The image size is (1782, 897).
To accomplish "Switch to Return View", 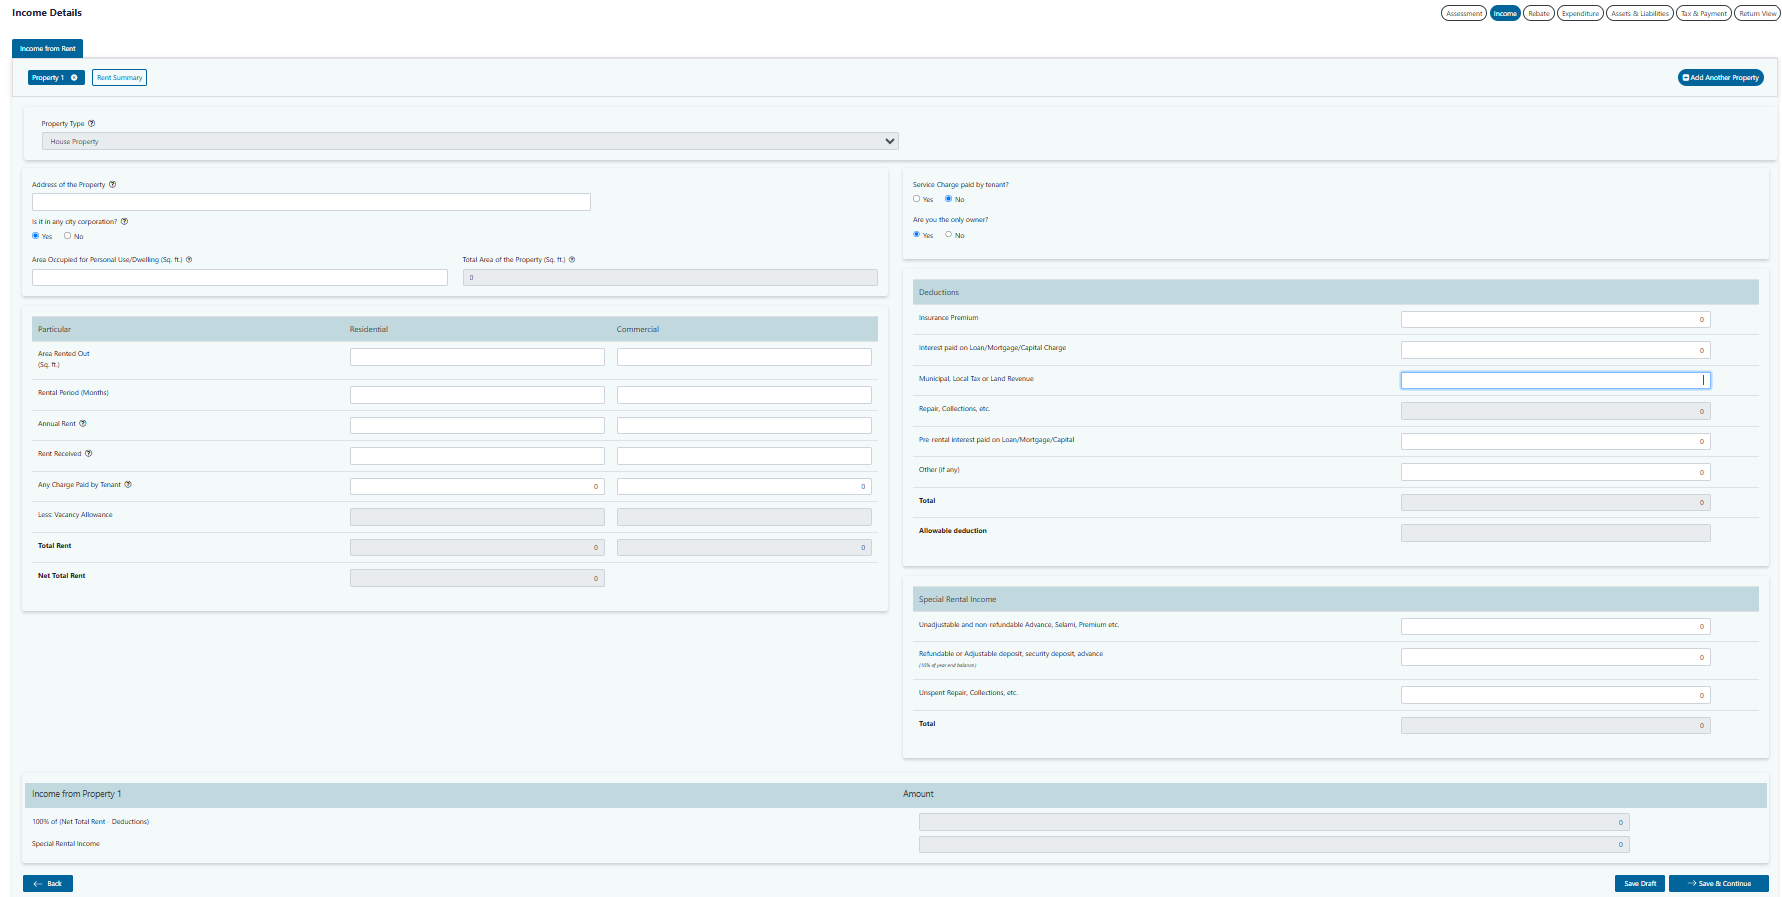I will click(x=1758, y=14).
